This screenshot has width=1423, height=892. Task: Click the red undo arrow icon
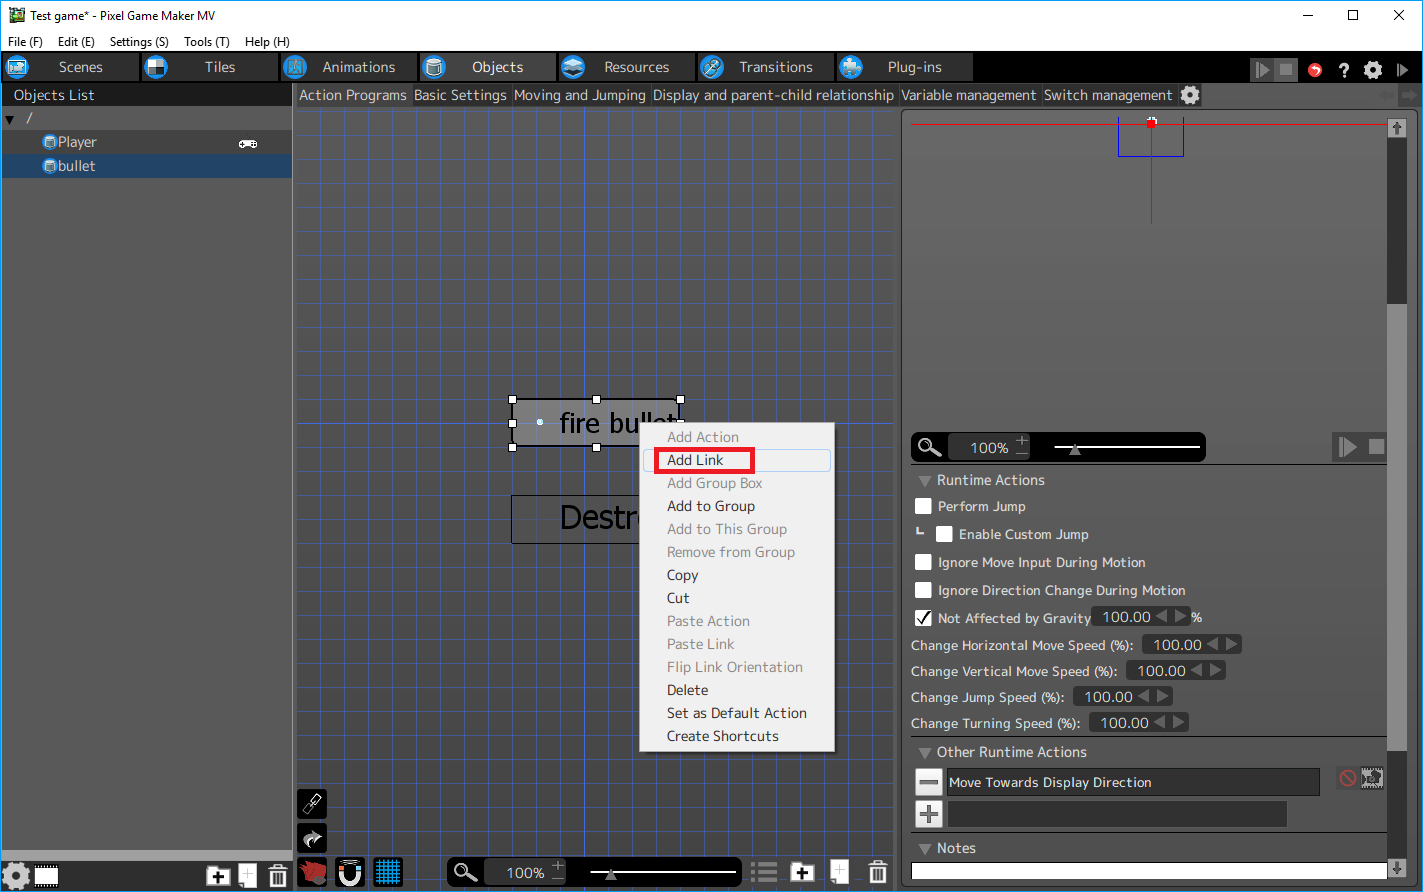[1315, 70]
